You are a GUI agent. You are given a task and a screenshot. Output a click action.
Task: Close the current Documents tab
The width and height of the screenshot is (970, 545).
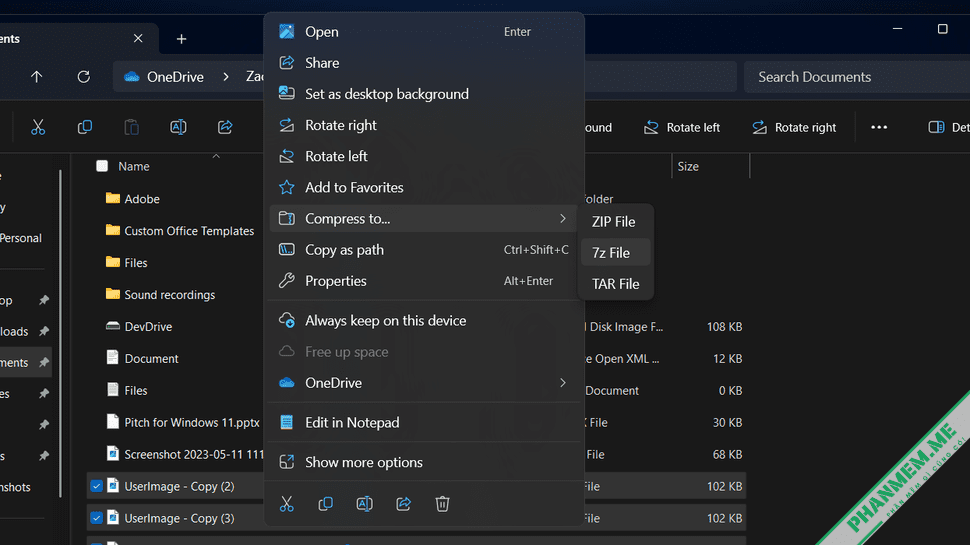[x=138, y=38]
